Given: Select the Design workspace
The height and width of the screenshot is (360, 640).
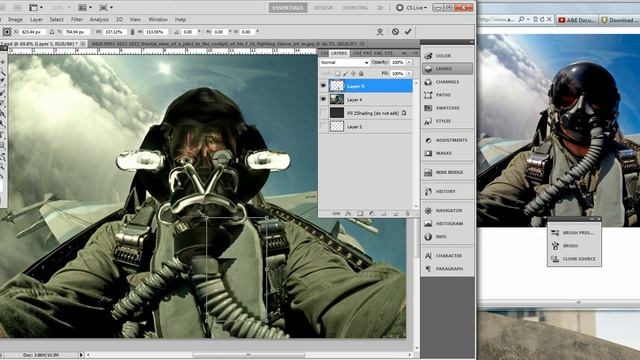Looking at the screenshot, I should pos(323,7).
